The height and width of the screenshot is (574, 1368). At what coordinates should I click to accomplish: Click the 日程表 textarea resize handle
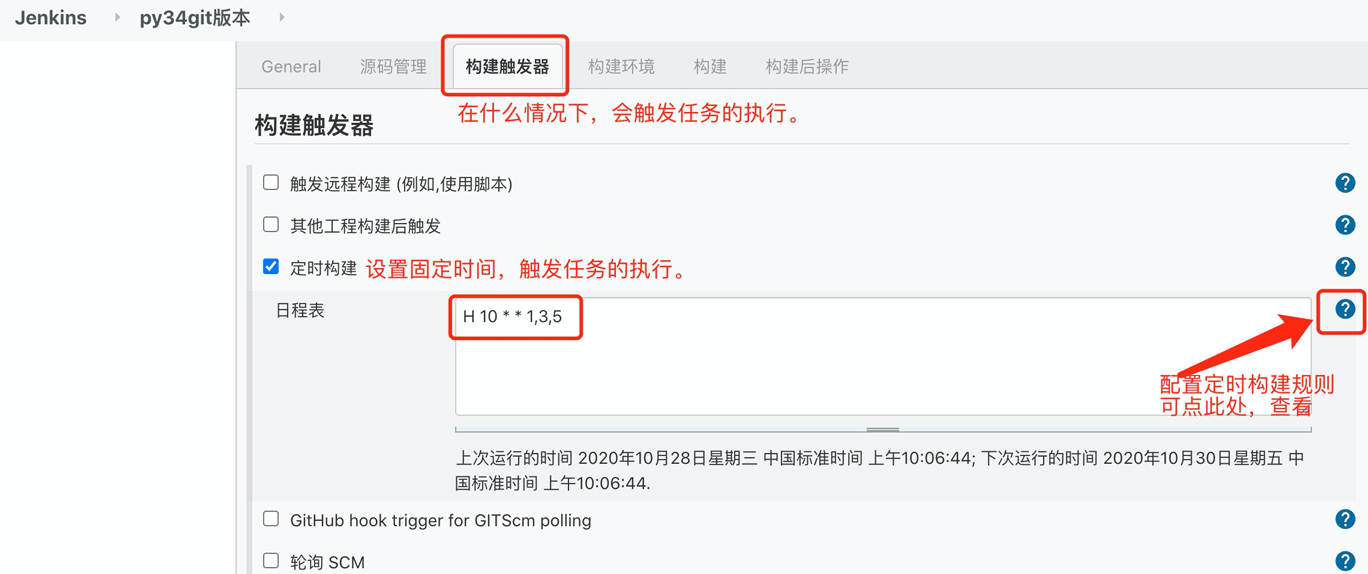click(x=883, y=429)
